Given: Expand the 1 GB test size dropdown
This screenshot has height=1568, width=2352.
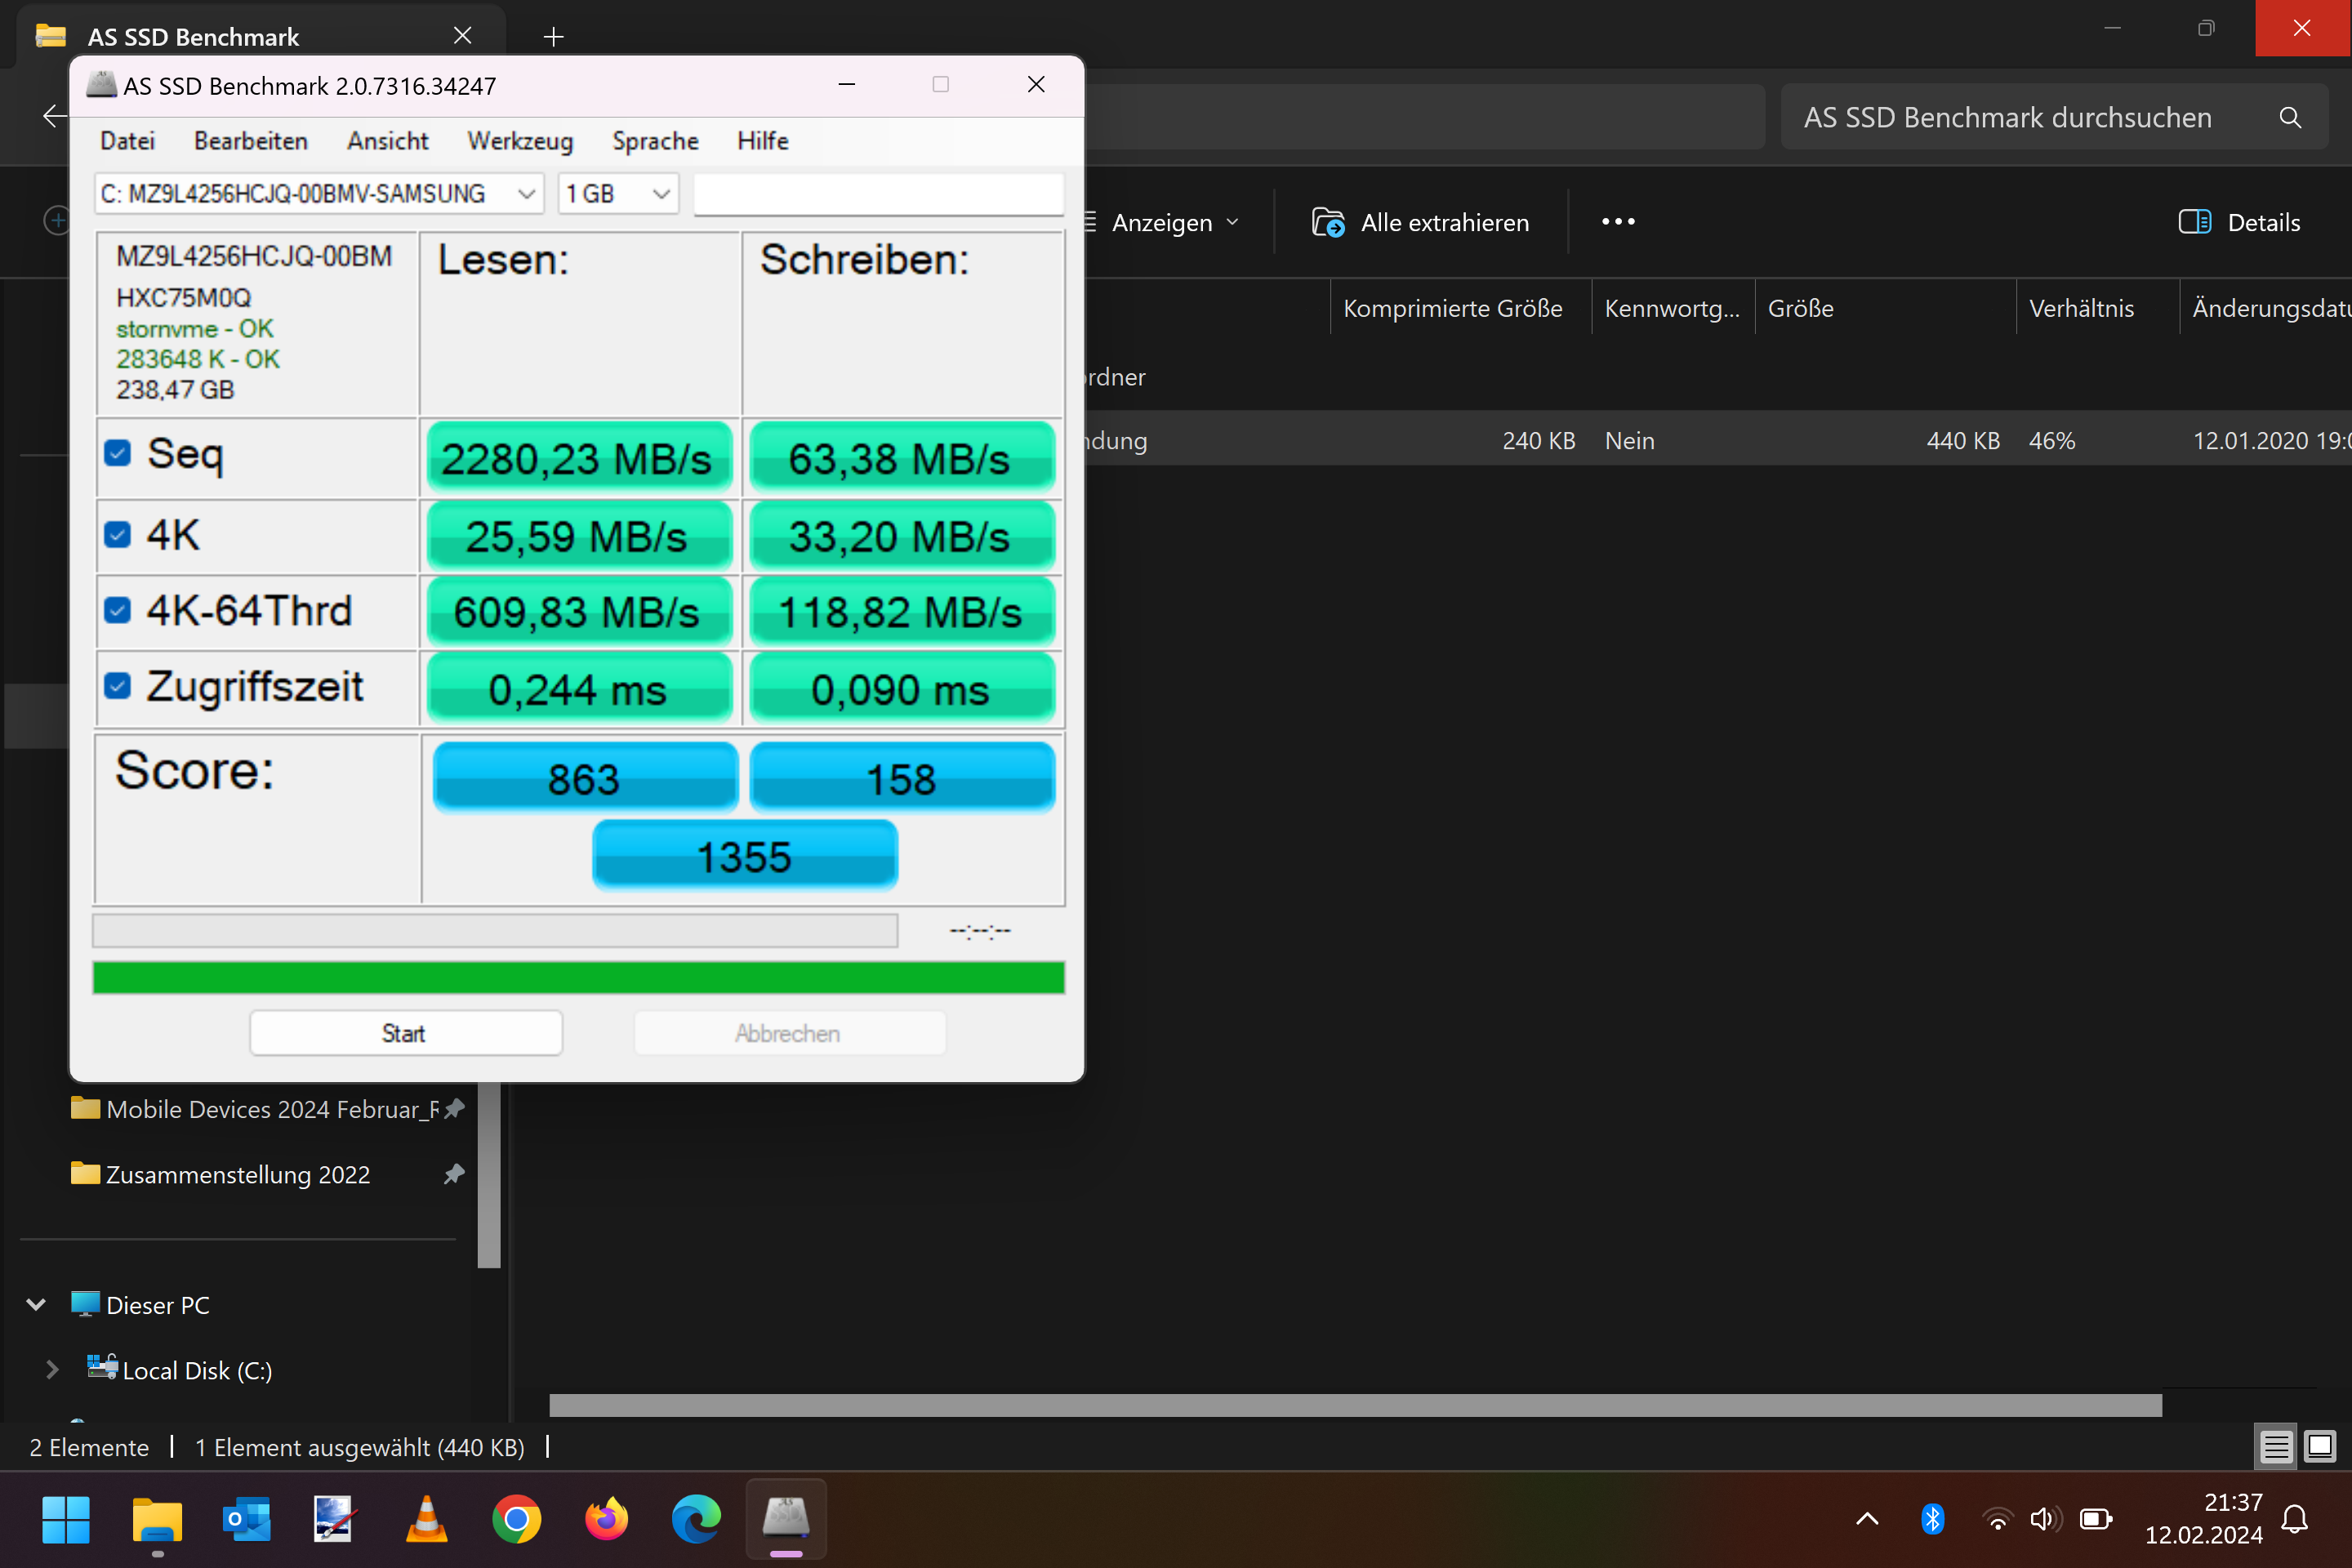Looking at the screenshot, I should tap(617, 194).
